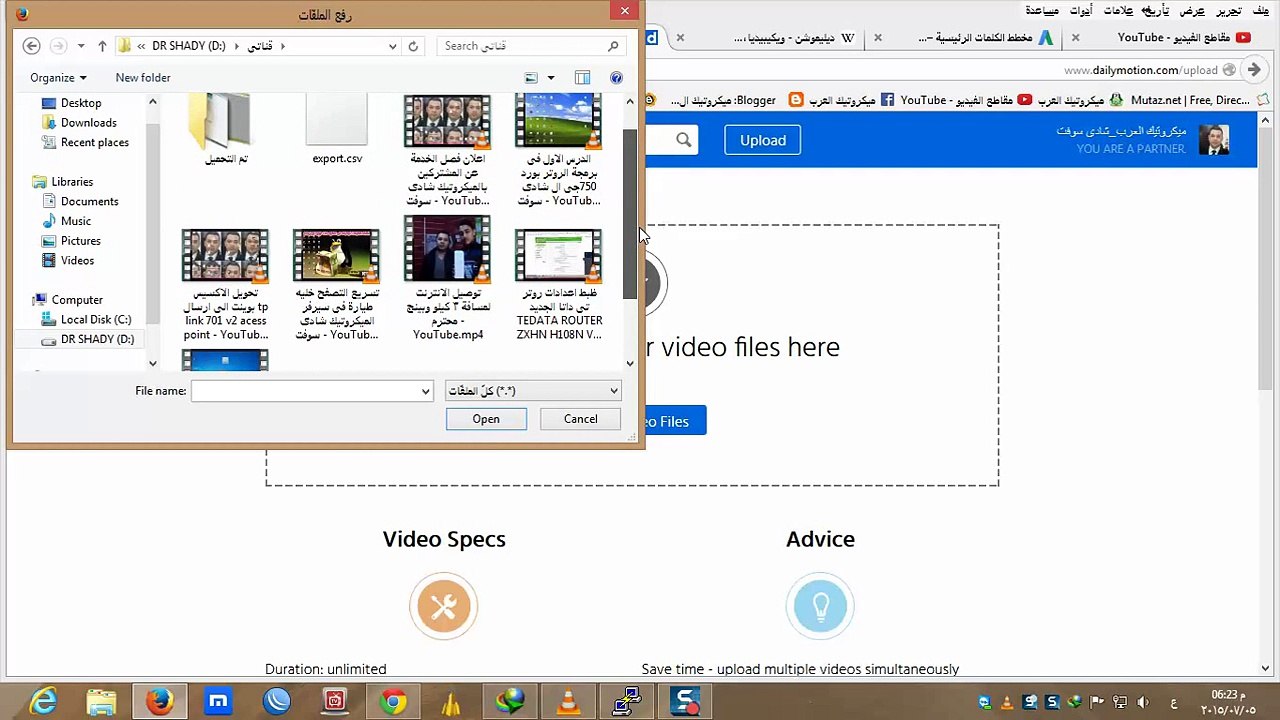Select Recent places in navigation pane
Screen dimensions: 1280x720
coord(85,143)
